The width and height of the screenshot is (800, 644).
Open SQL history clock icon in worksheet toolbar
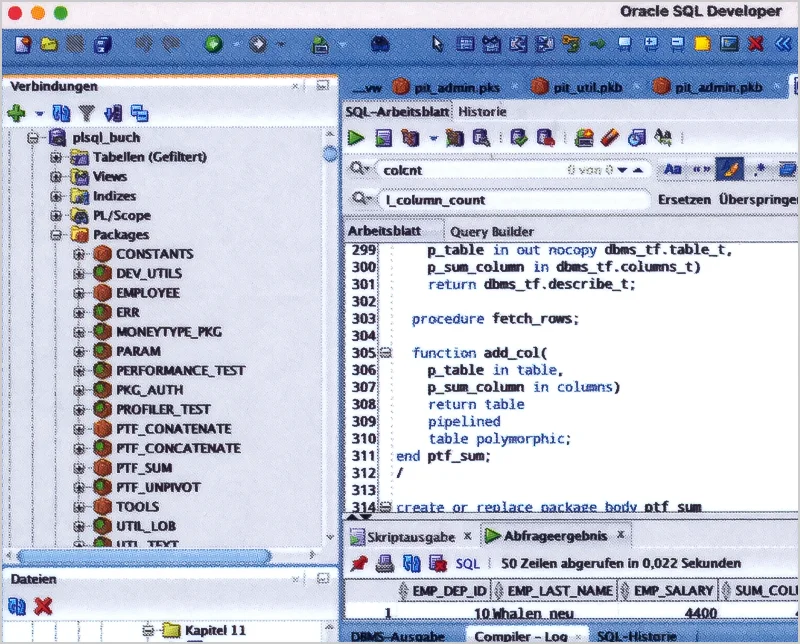(636, 137)
